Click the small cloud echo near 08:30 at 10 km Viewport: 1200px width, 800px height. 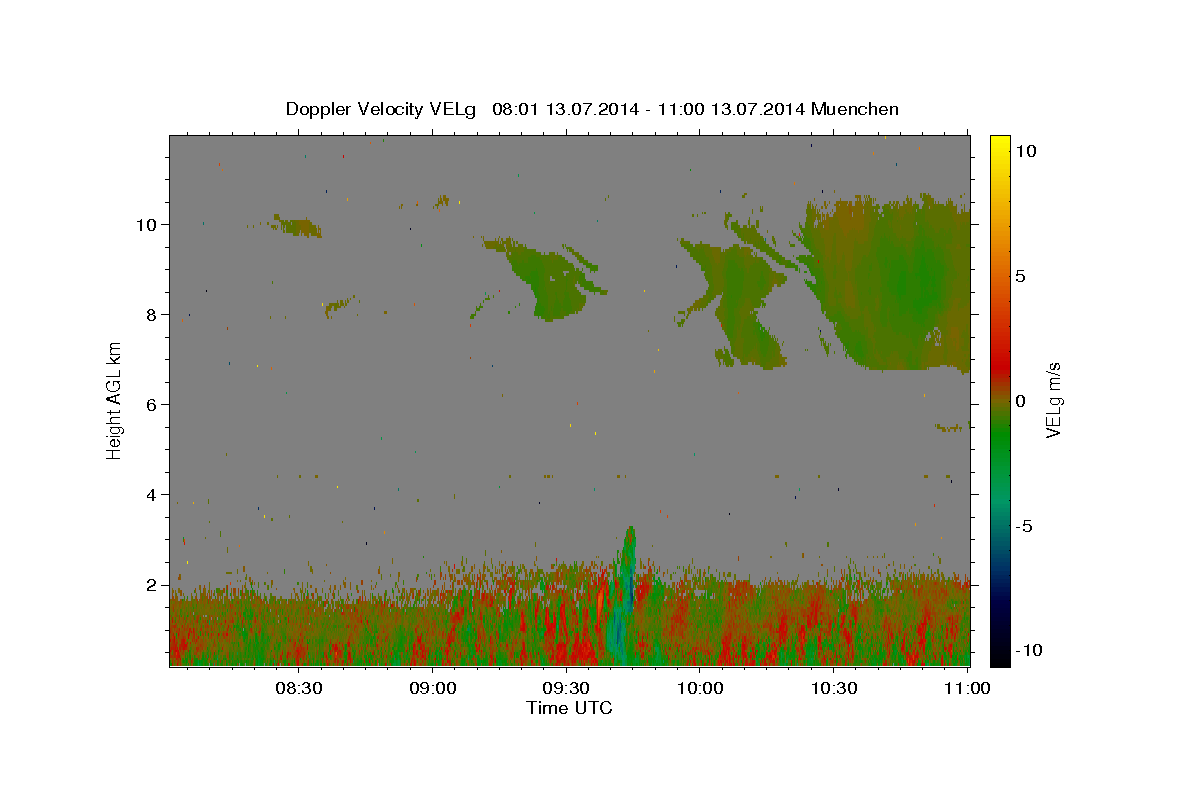click(297, 226)
